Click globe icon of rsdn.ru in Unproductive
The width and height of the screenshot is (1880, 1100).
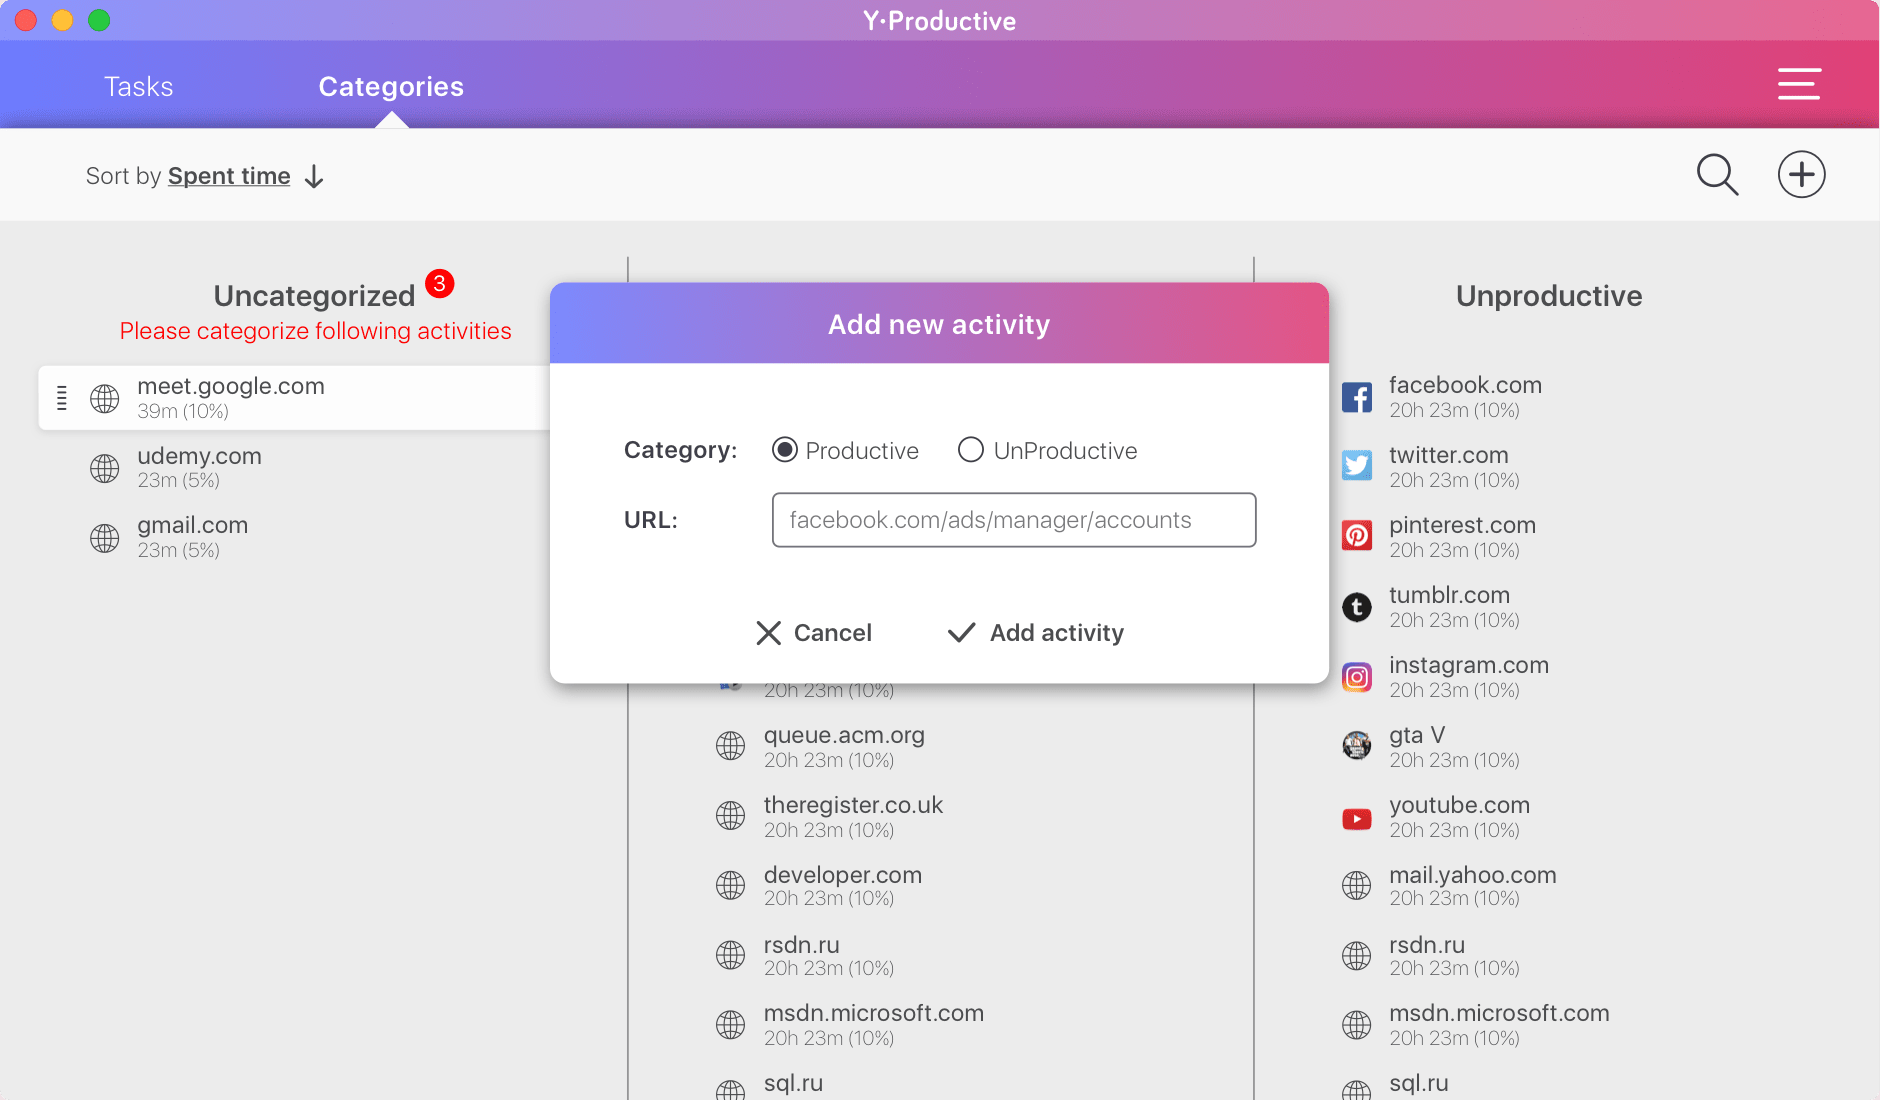click(1357, 955)
